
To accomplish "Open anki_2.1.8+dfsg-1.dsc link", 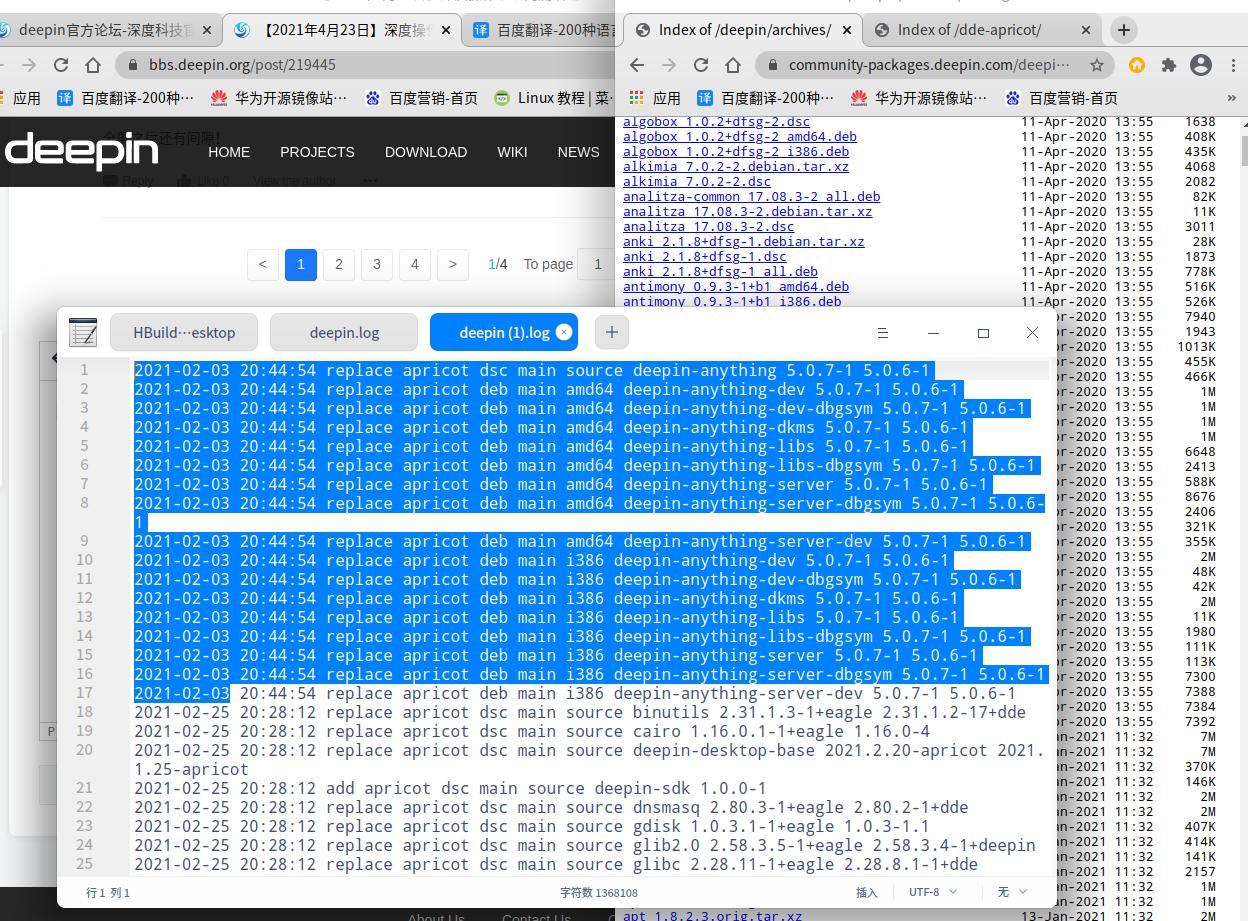I will pyautogui.click(x=705, y=257).
